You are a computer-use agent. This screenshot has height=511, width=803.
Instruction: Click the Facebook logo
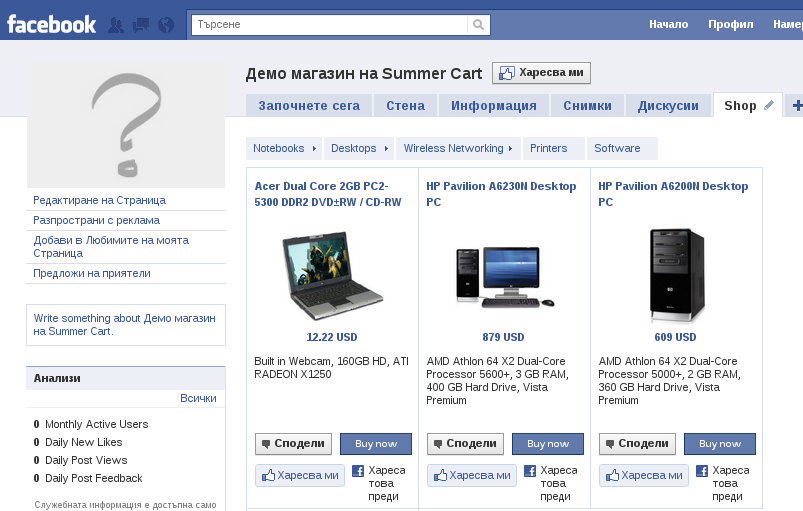pos(52,24)
